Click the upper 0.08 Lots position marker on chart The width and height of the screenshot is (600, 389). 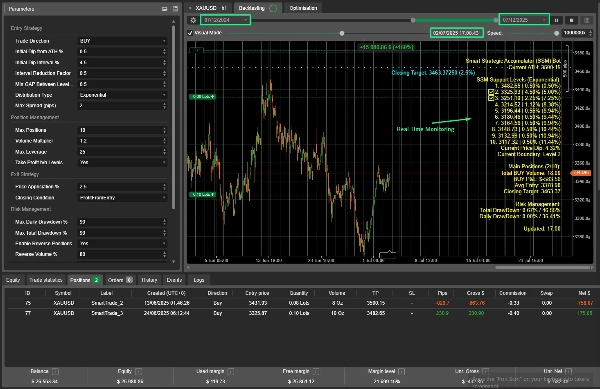coord(202,97)
